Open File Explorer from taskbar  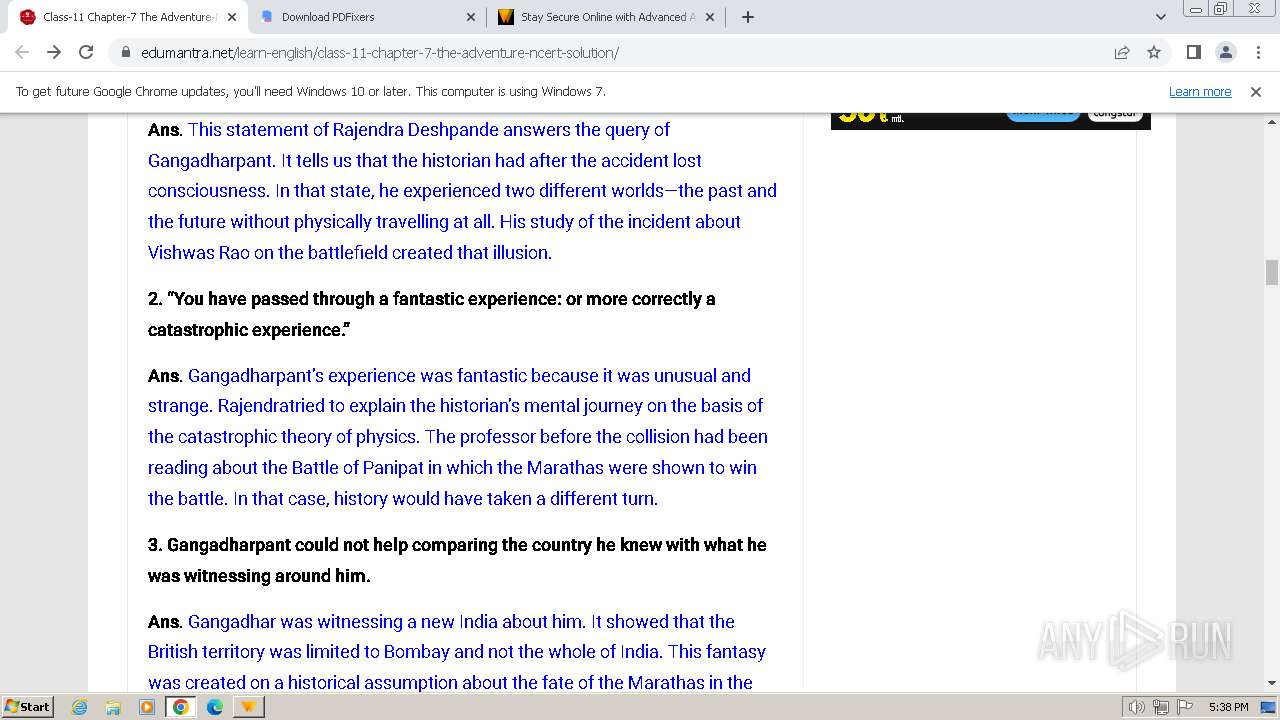coord(113,706)
